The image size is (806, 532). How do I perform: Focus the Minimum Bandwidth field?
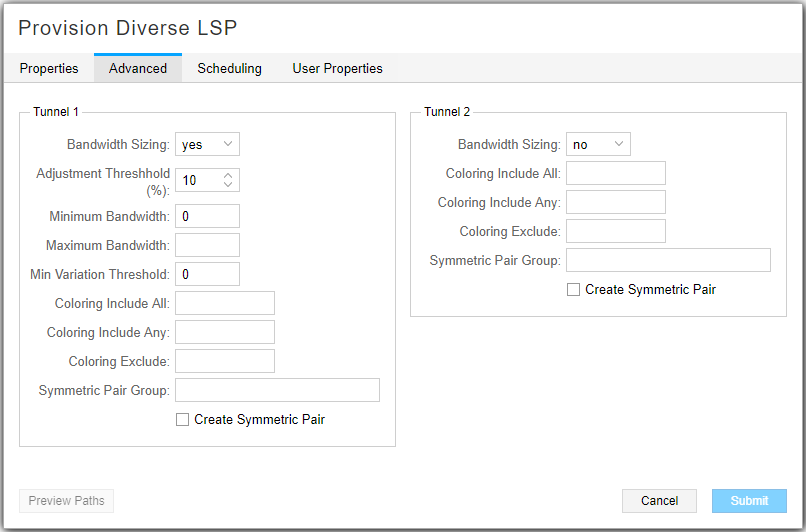[x=207, y=216]
